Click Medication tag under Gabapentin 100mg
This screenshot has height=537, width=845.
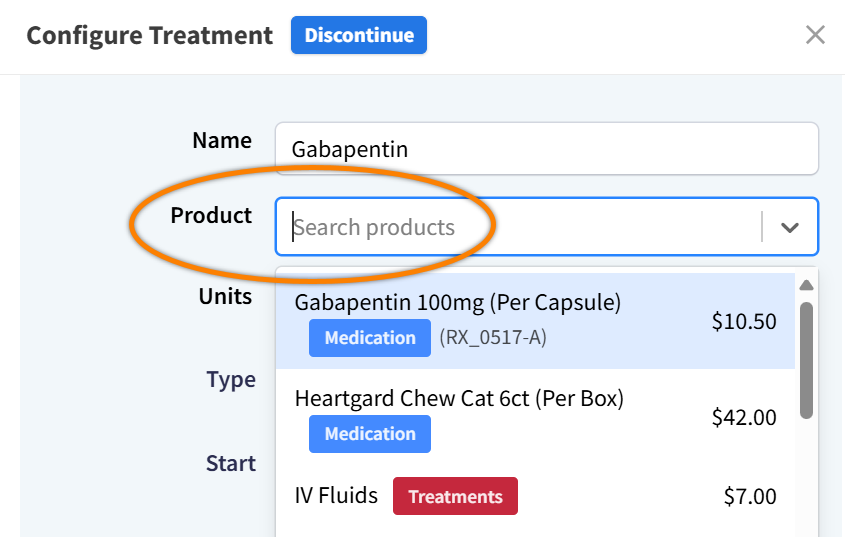[370, 338]
